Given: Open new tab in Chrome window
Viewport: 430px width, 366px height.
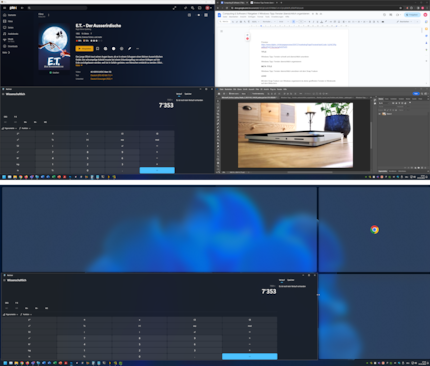Looking at the screenshot, I should pyautogui.click(x=281, y=2).
